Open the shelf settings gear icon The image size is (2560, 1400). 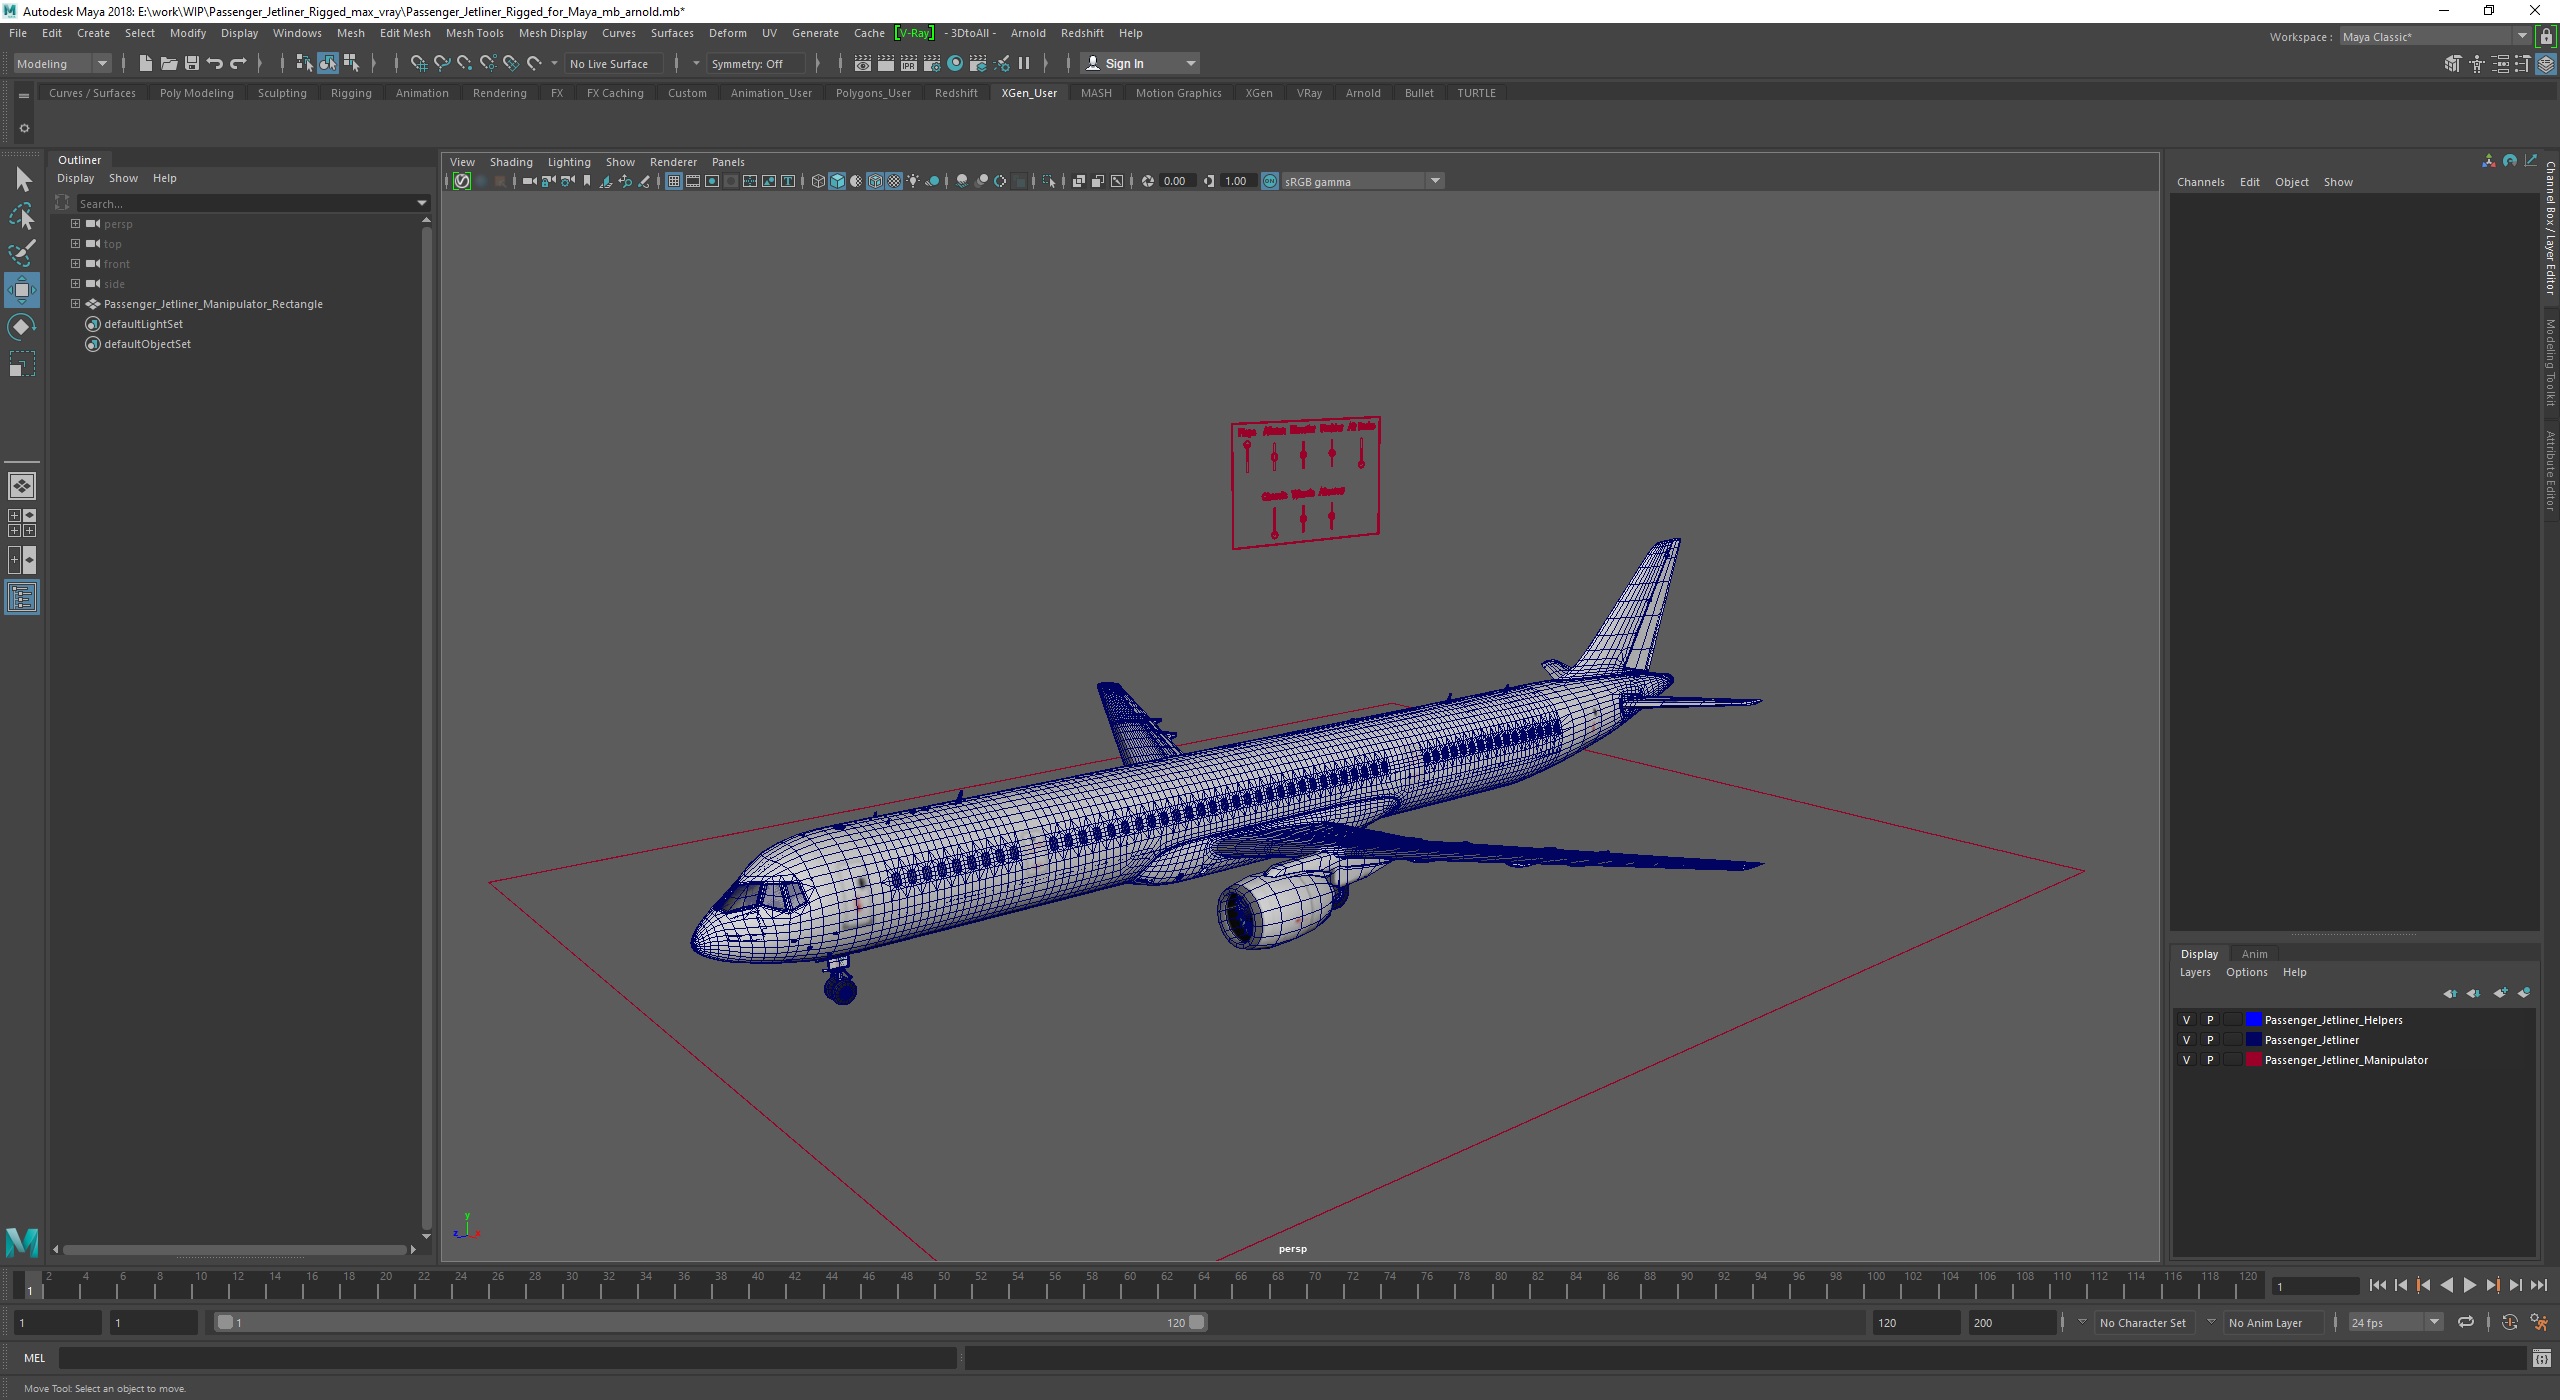pyautogui.click(x=24, y=128)
